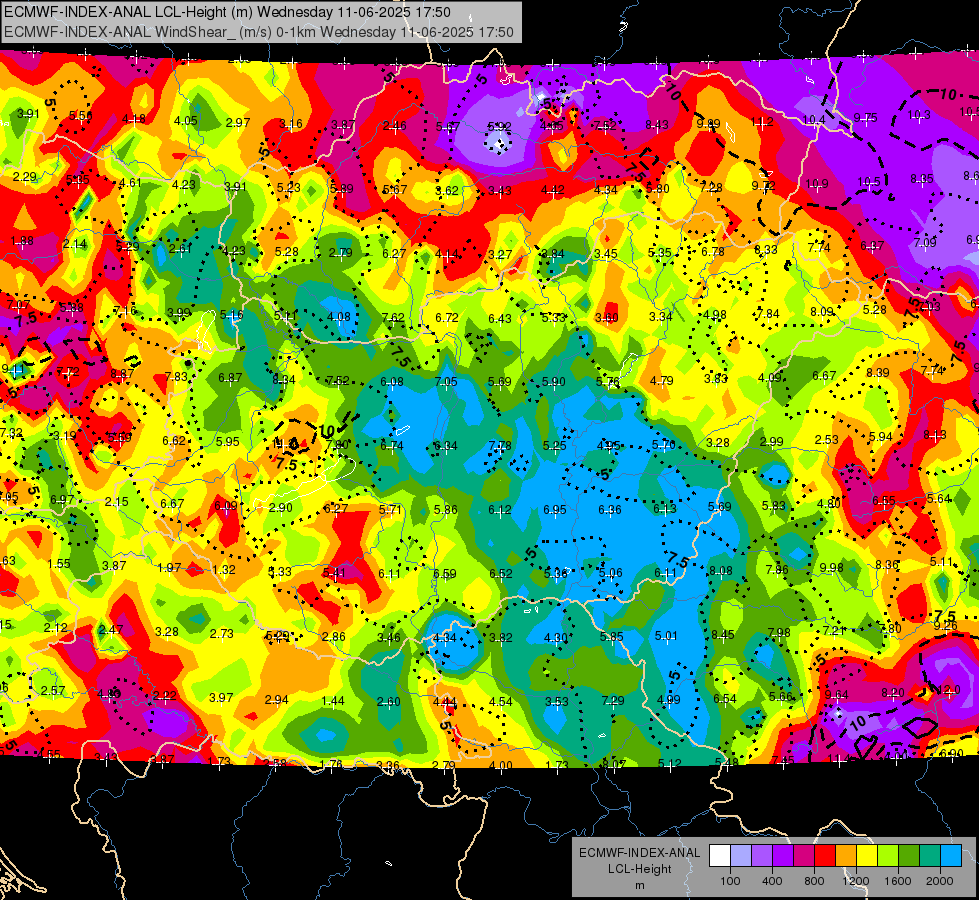Screen dimensions: 979x900
Task: Click the wind shear value '5.01'
Action: (x=666, y=636)
